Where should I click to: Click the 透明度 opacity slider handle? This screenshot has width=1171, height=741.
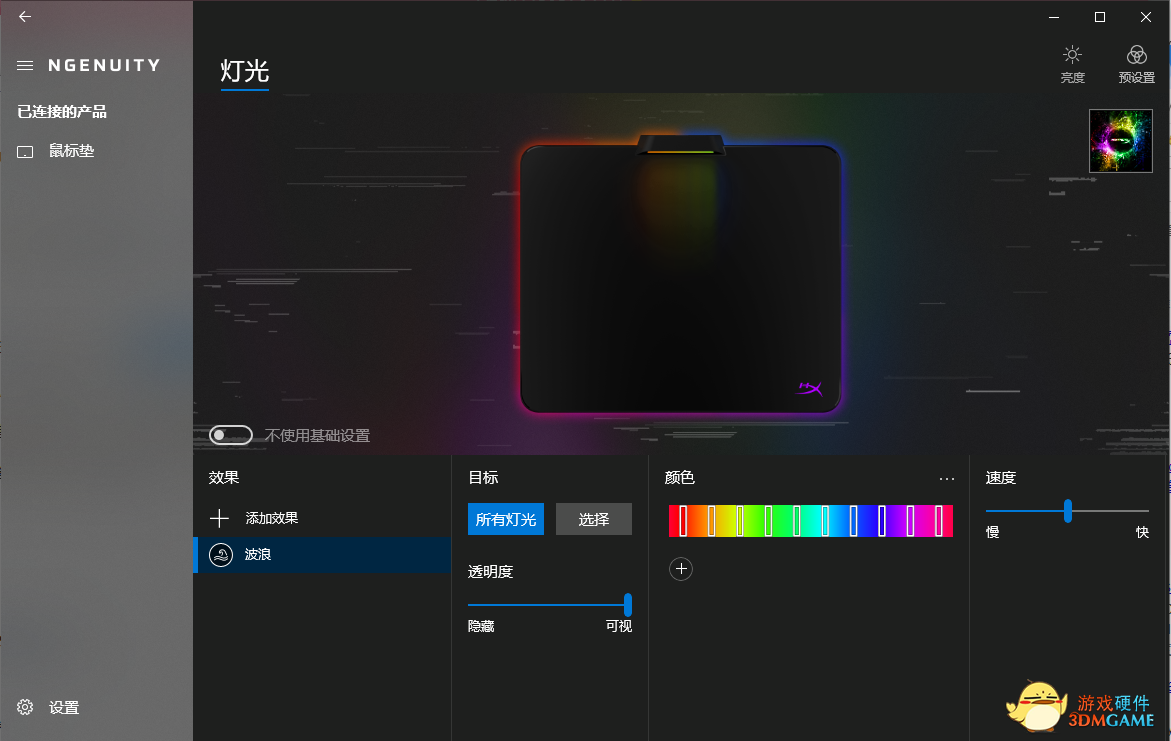coord(627,604)
